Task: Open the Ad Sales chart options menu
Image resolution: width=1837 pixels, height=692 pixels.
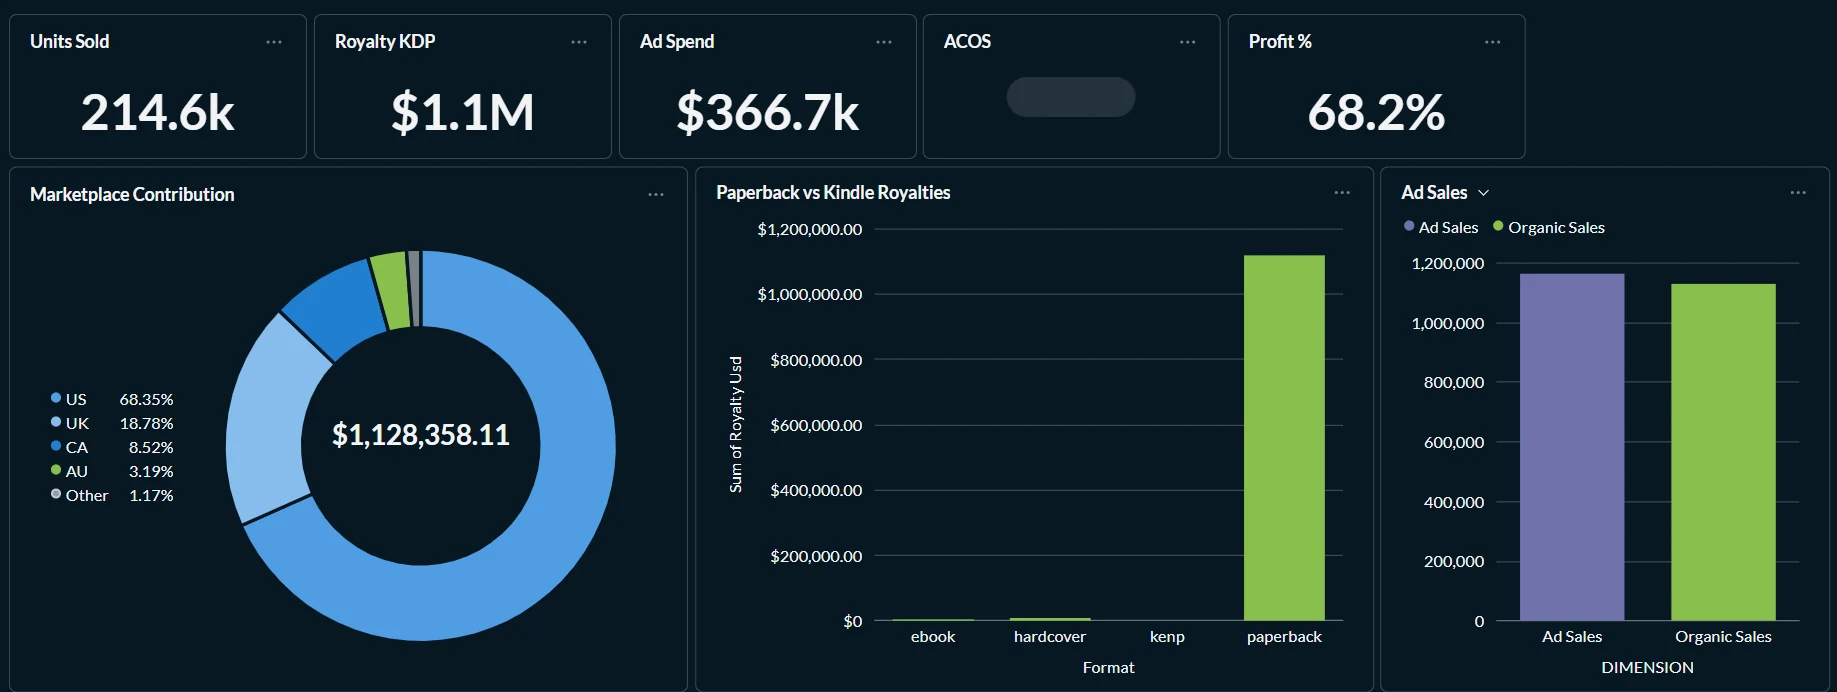Action: 1798,193
